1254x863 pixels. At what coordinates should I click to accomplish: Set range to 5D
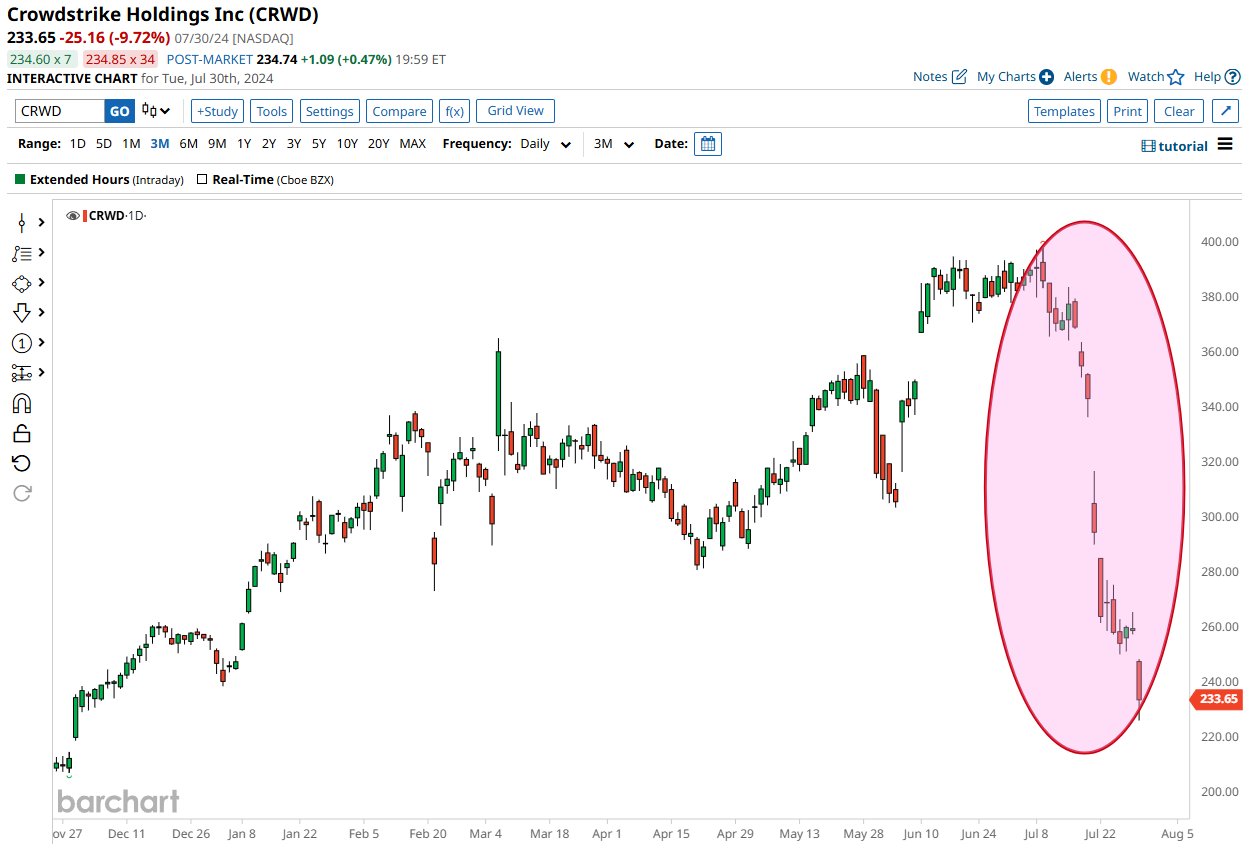click(x=104, y=144)
